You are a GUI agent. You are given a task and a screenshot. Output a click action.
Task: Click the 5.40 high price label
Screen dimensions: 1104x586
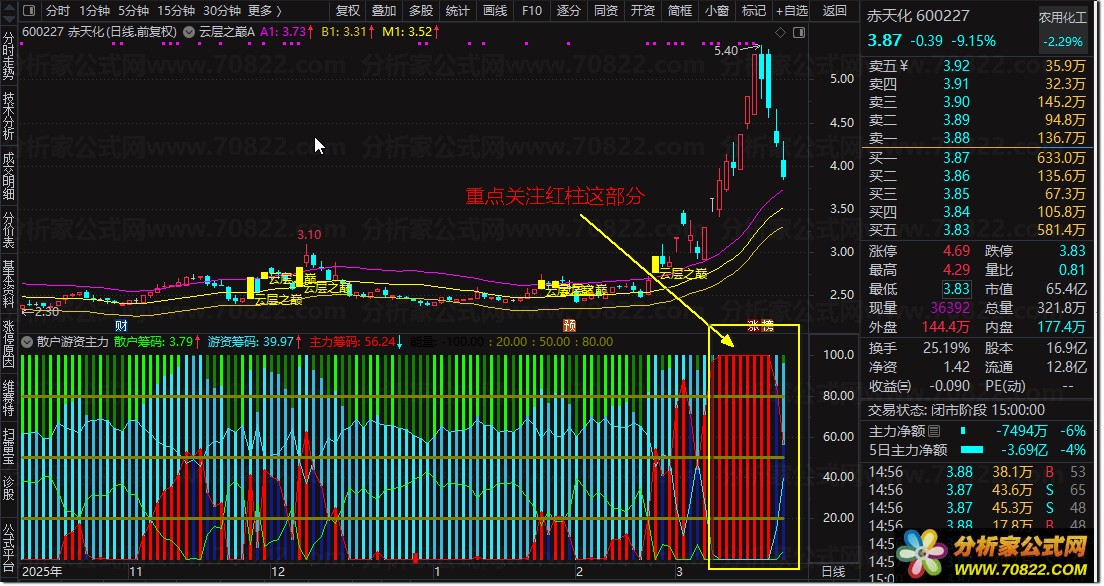pos(726,51)
